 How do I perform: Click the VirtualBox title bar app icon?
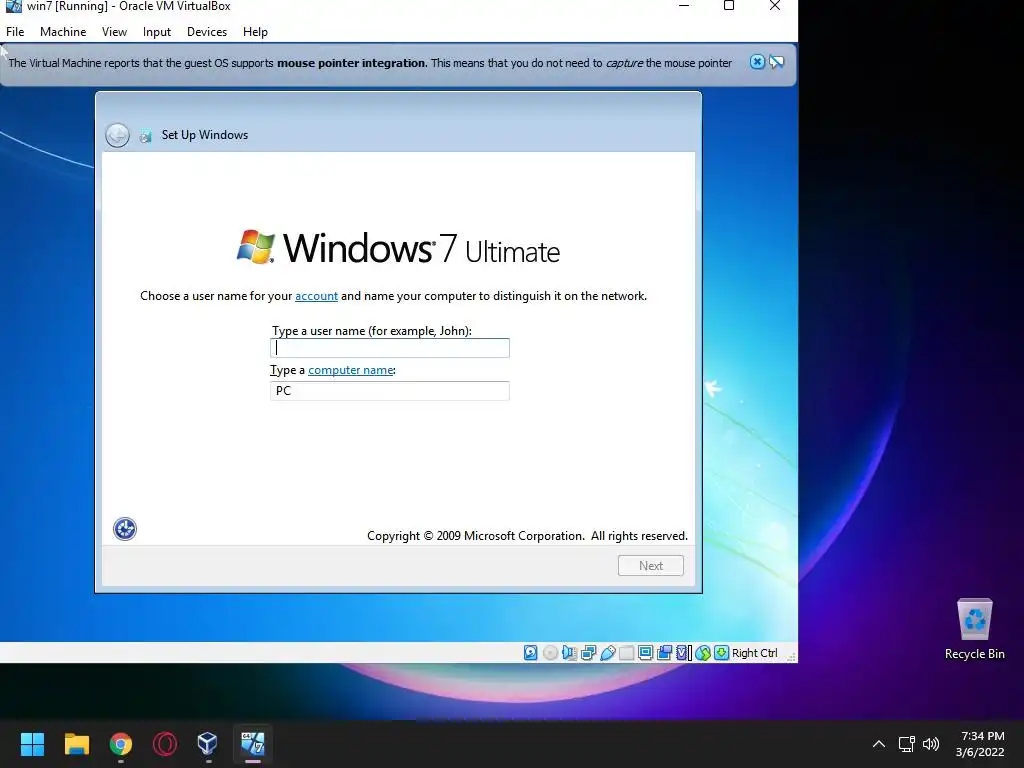tap(13, 6)
